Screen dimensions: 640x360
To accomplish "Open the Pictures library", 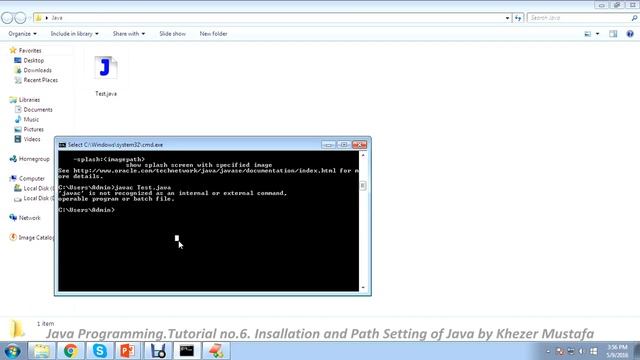I will 29,129.
